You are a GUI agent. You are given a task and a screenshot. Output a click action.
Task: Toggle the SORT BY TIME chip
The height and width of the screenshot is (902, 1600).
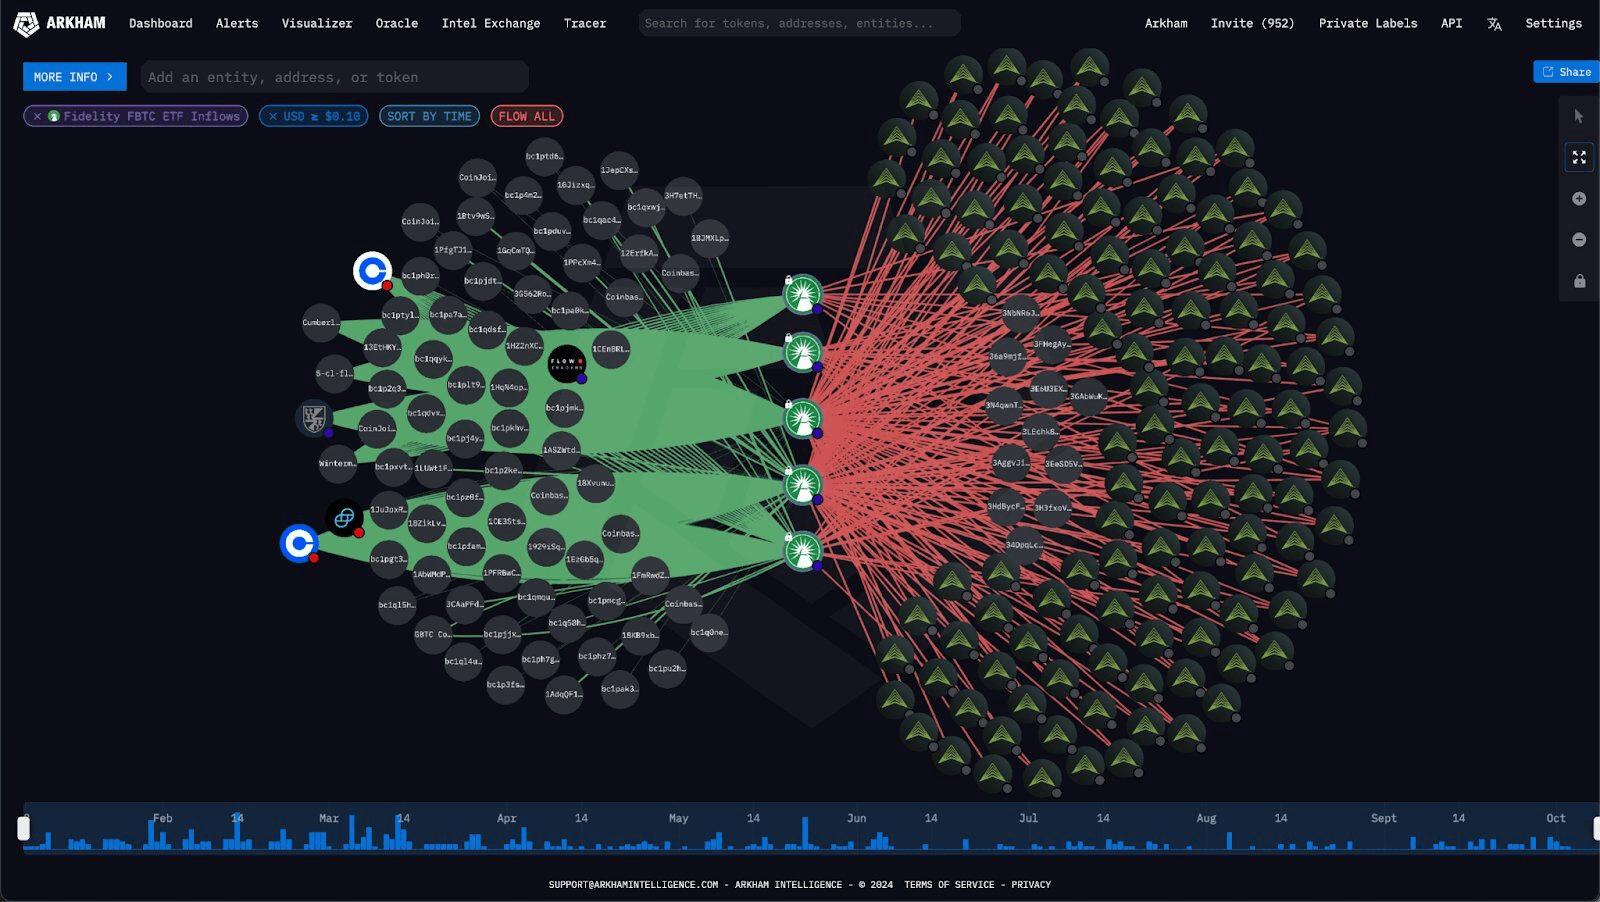point(429,117)
